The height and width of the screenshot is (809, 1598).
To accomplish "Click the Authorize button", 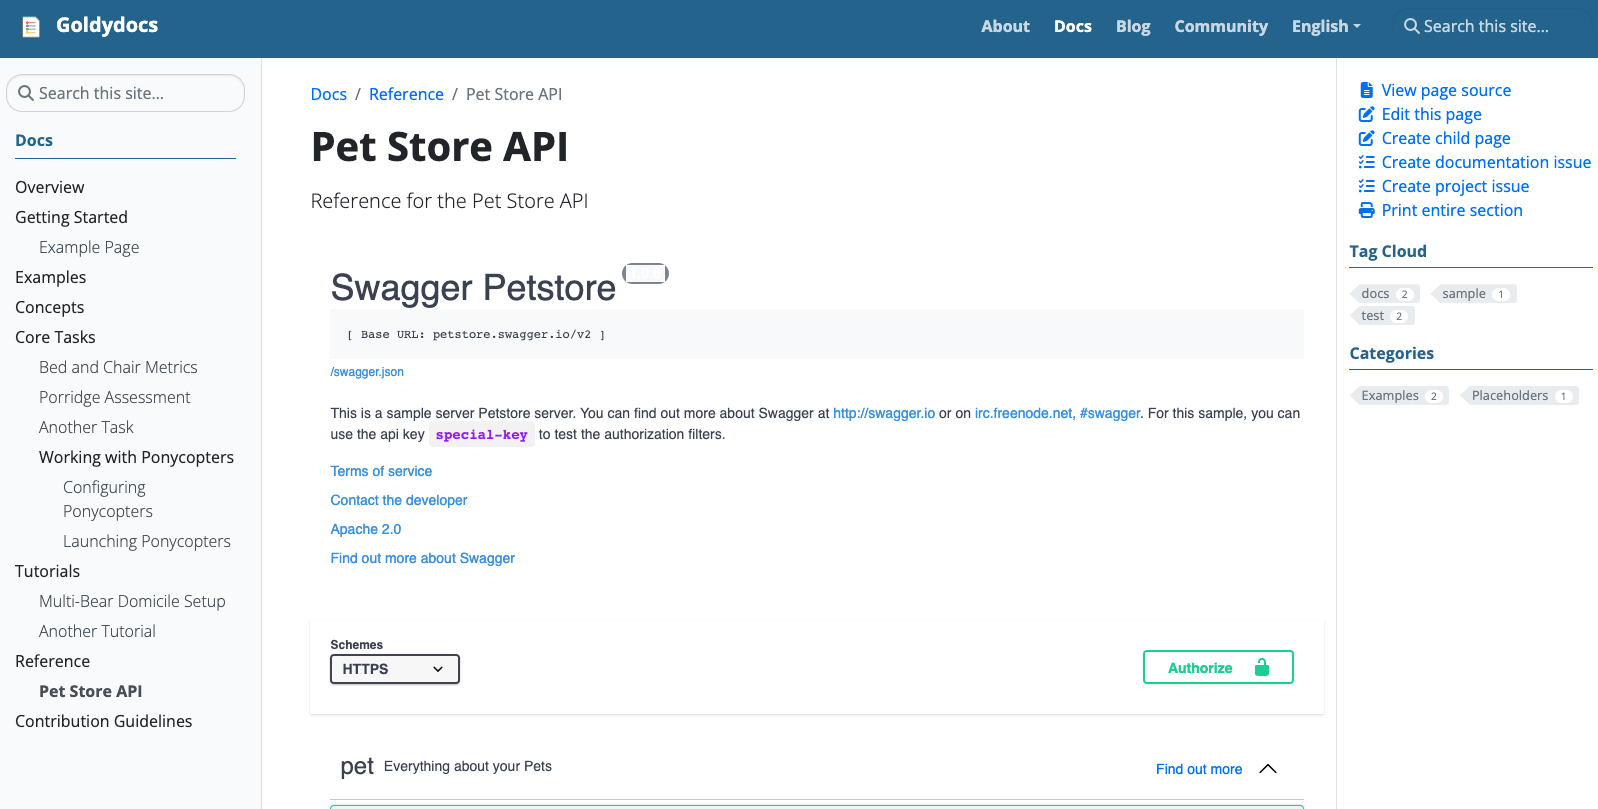I will pyautogui.click(x=1218, y=667).
